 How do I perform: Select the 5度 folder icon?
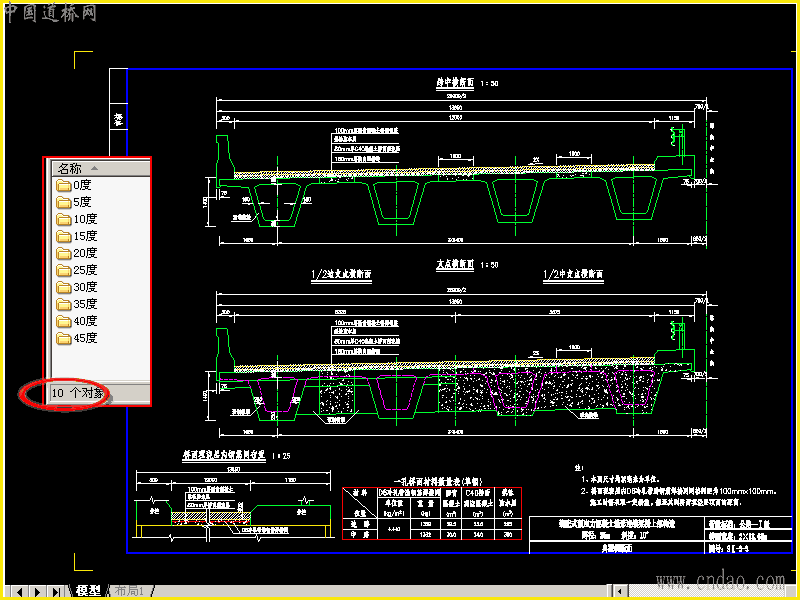(64, 203)
